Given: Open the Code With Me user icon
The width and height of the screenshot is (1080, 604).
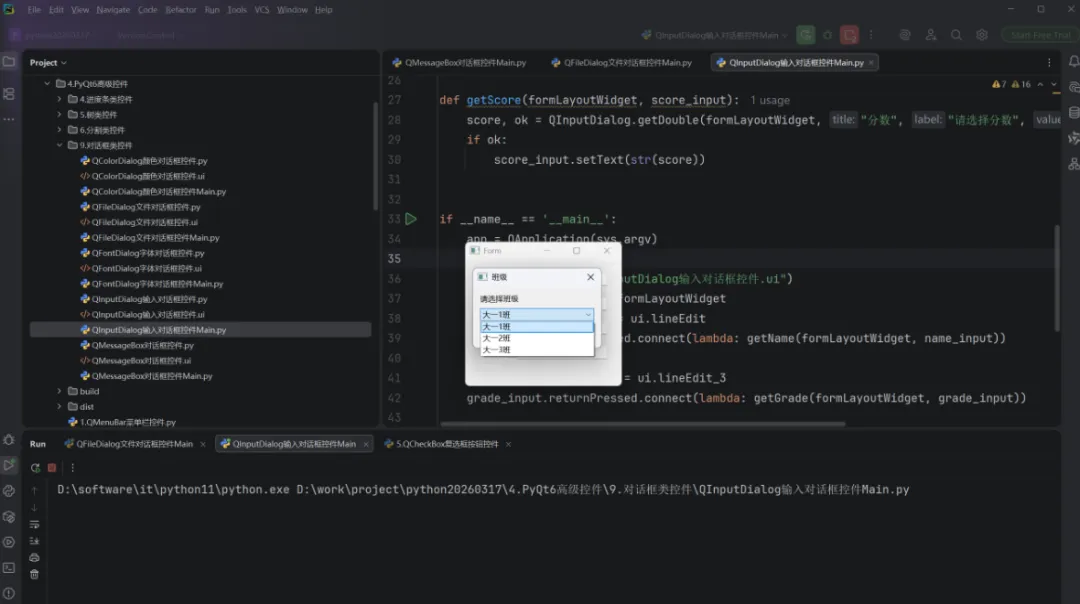Looking at the screenshot, I should click(931, 35).
